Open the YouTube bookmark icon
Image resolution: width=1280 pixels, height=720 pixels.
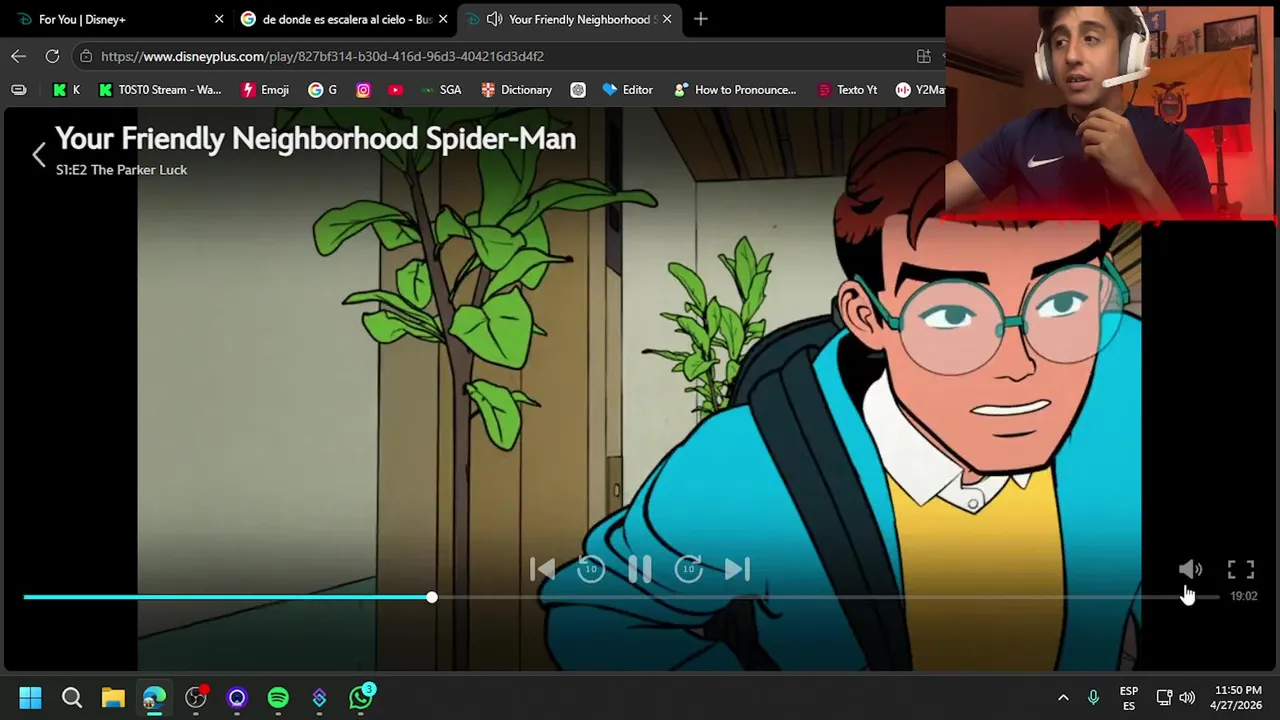tap(396, 90)
